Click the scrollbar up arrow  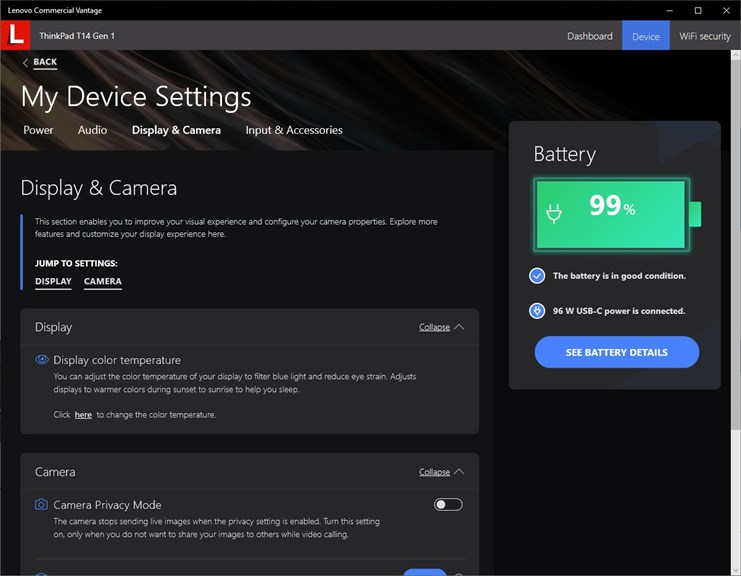click(x=736, y=55)
